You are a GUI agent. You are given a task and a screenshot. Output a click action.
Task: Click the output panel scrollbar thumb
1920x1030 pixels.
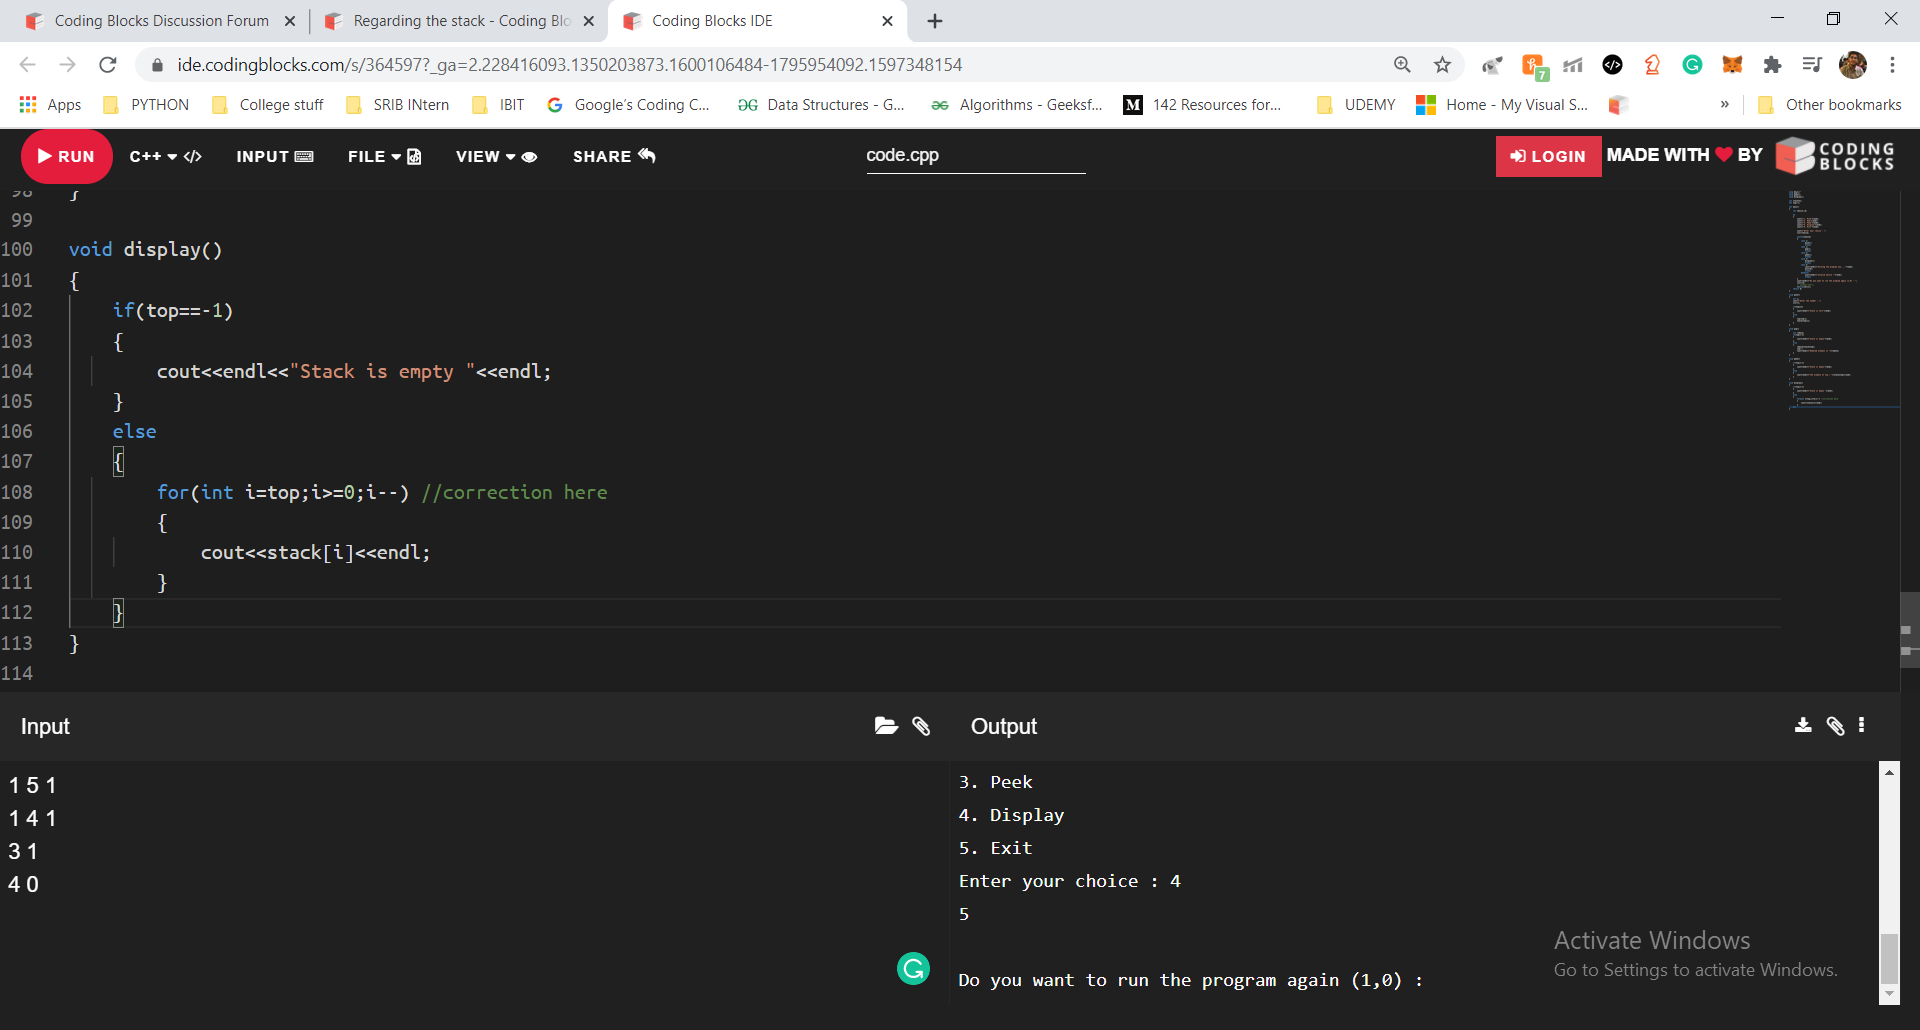click(x=1889, y=958)
